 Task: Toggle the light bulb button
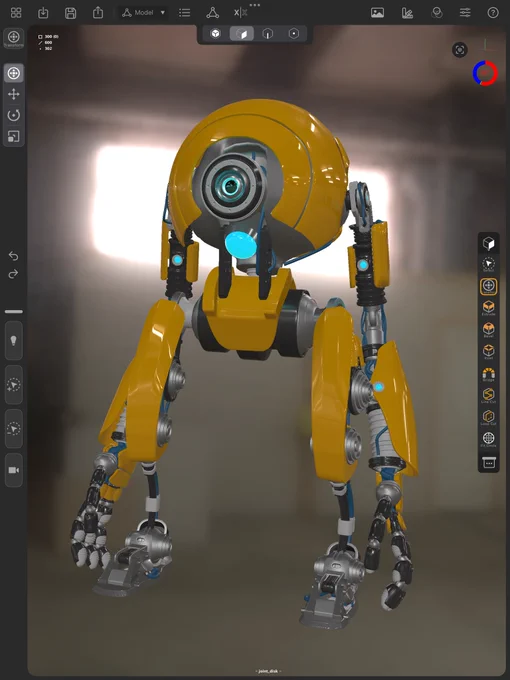coord(14,340)
